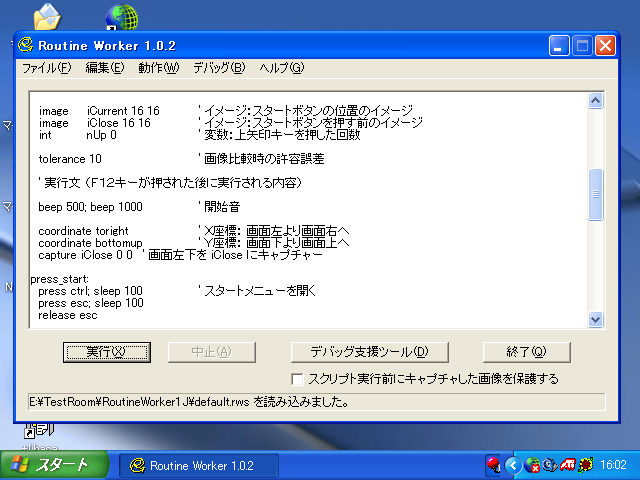Click the line 'tolerance 10'
This screenshot has height=480, width=640.
tap(70, 159)
